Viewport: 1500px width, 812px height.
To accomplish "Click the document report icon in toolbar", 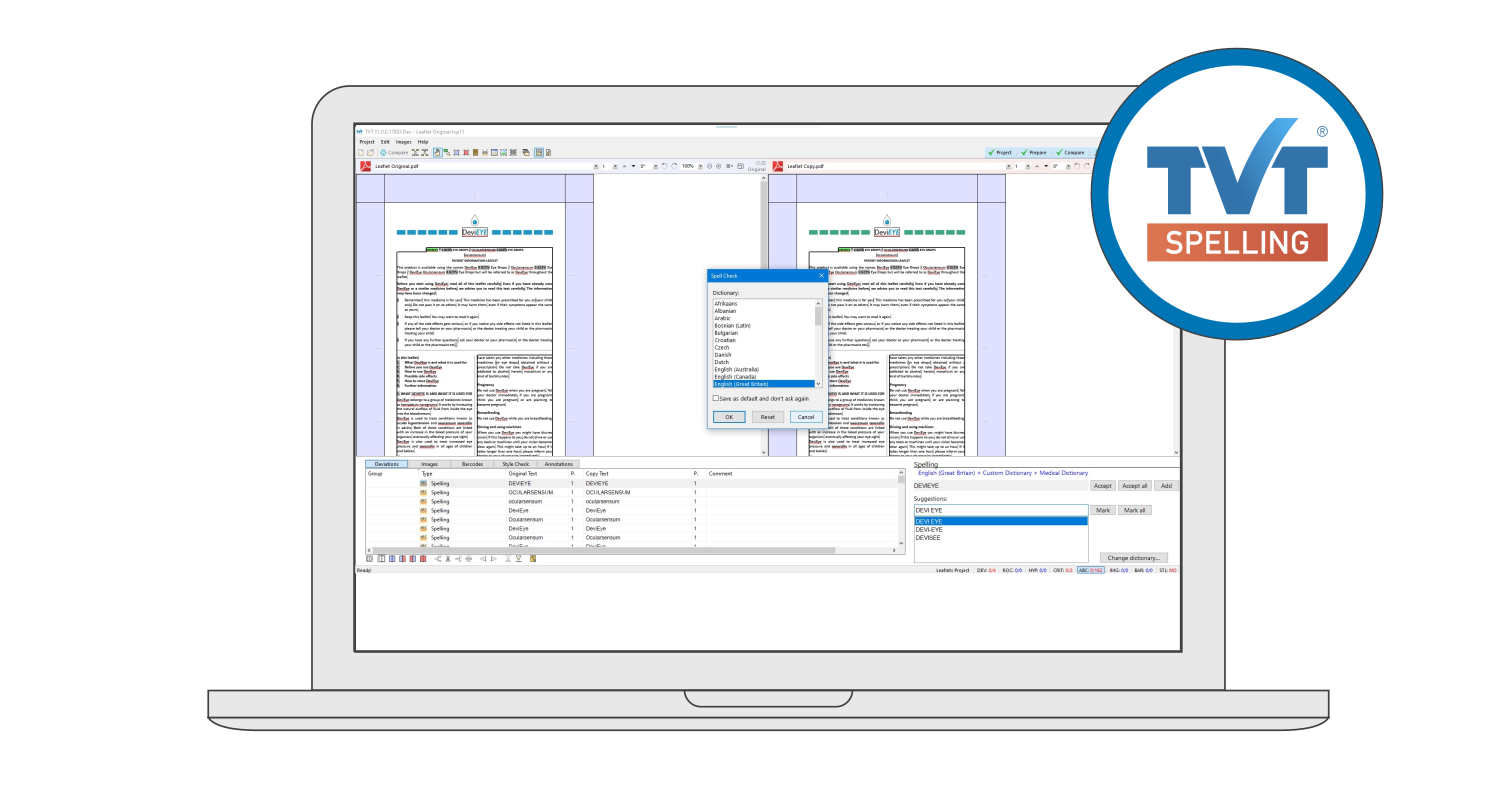I will (x=548, y=152).
